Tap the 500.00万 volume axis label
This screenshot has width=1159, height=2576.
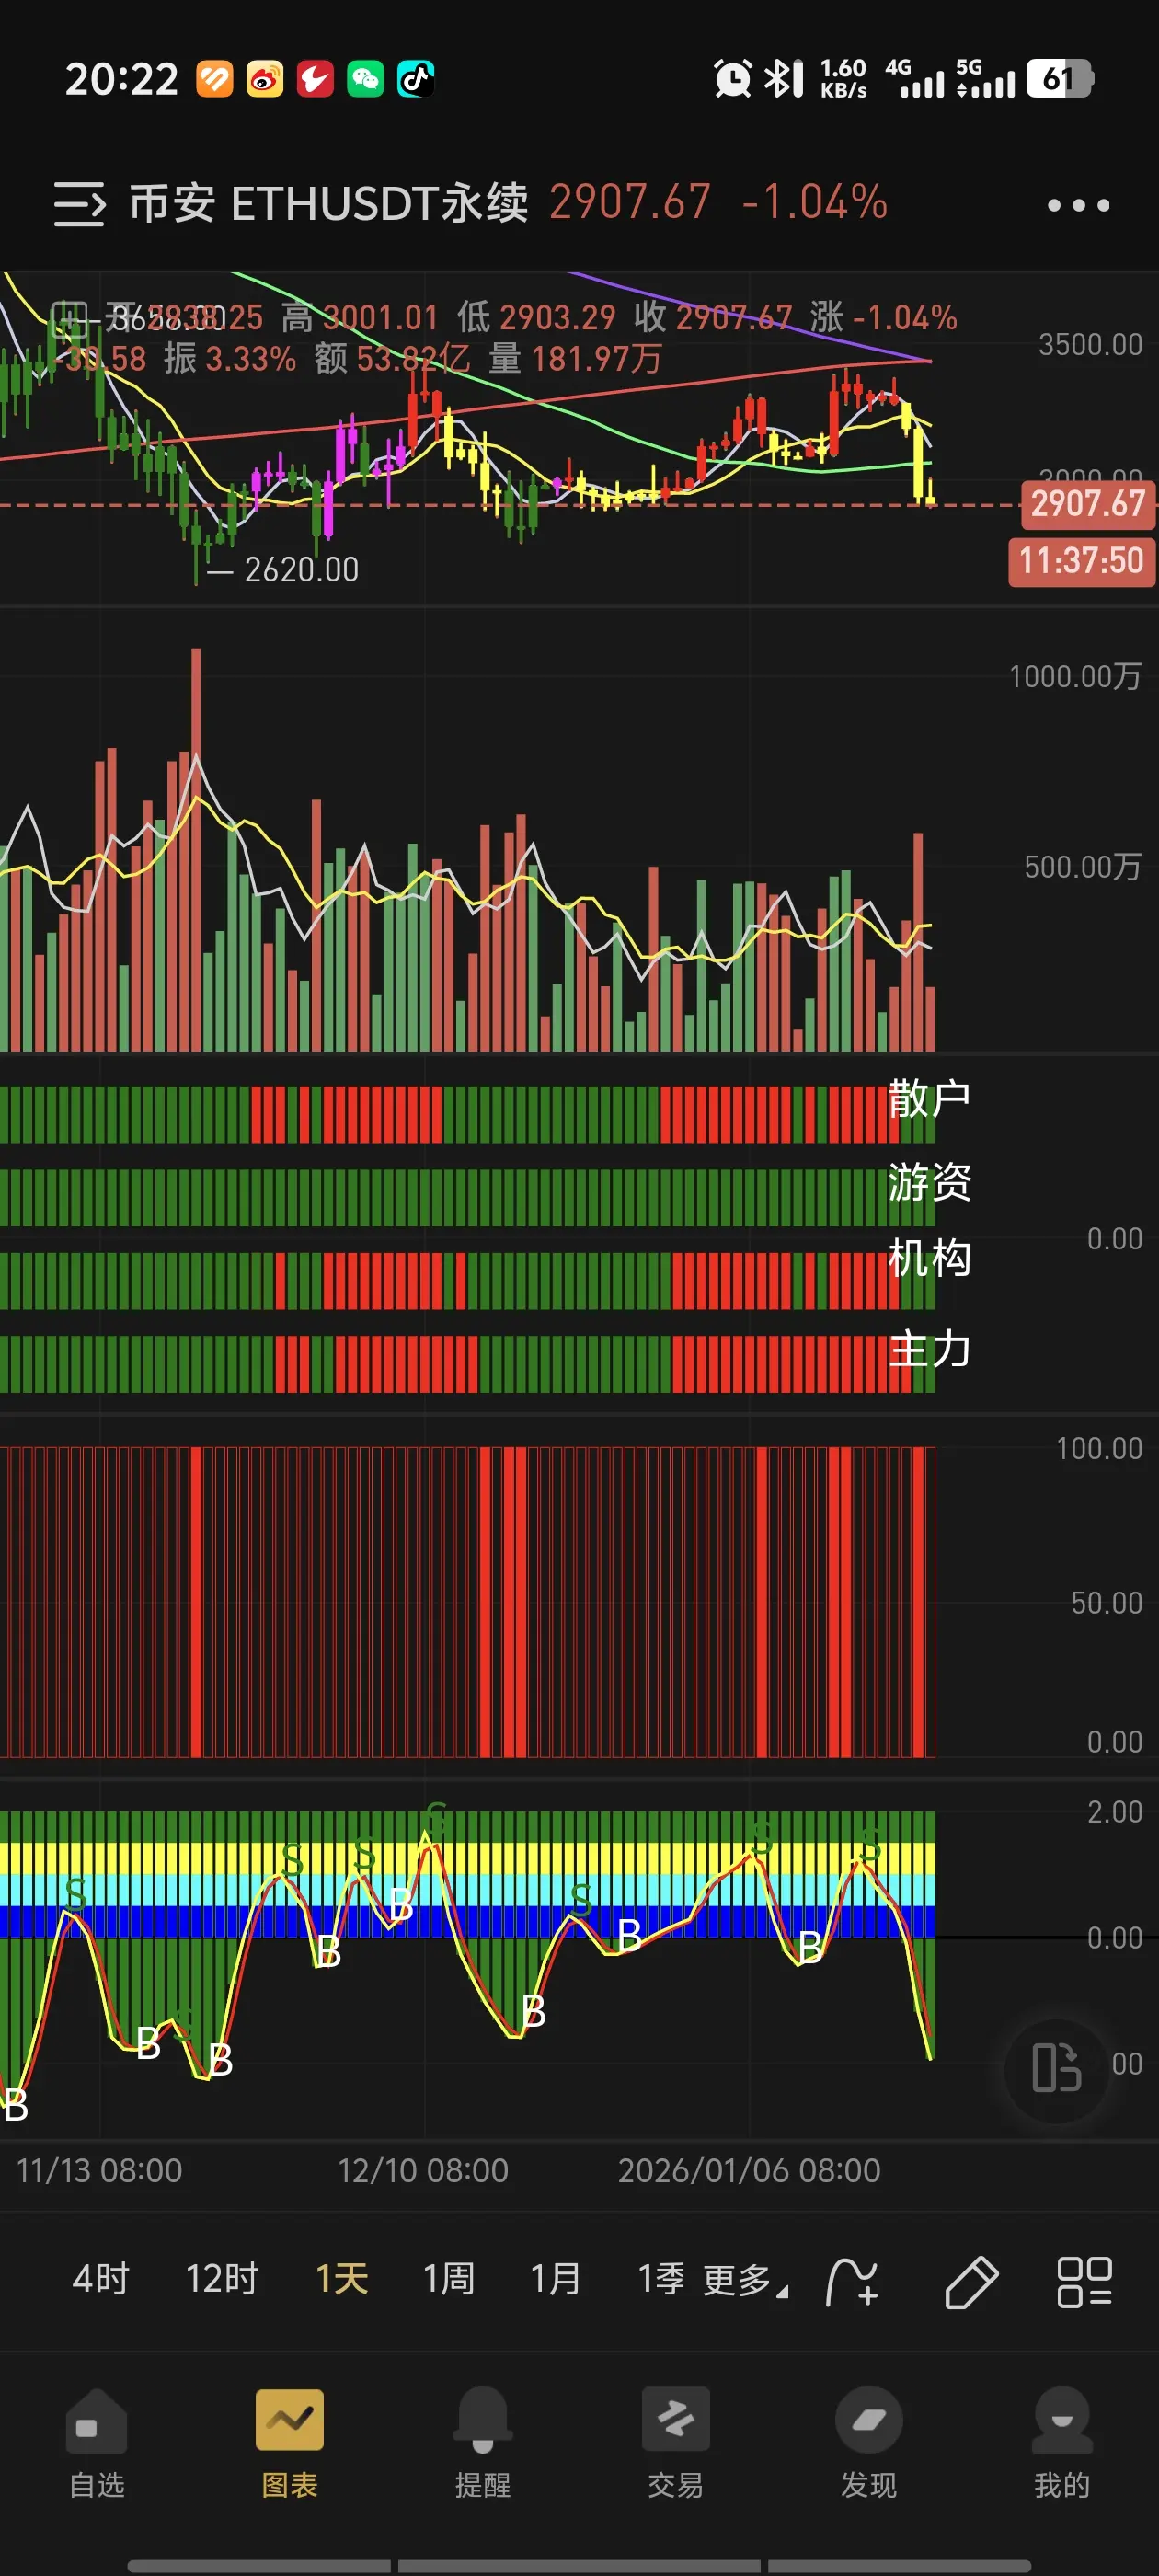click(x=1083, y=867)
